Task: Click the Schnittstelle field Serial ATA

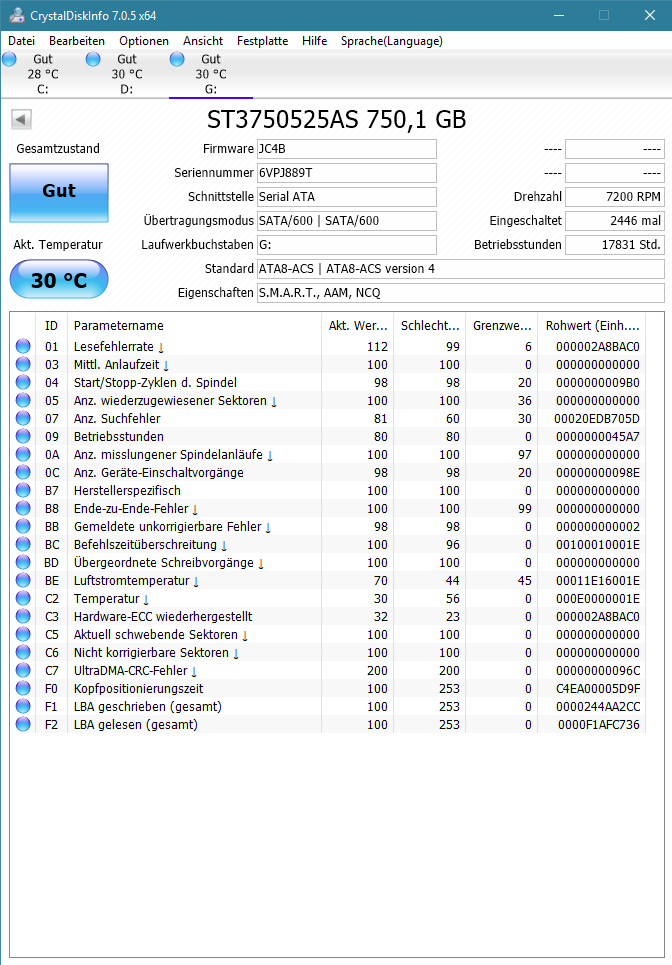Action: point(347,197)
